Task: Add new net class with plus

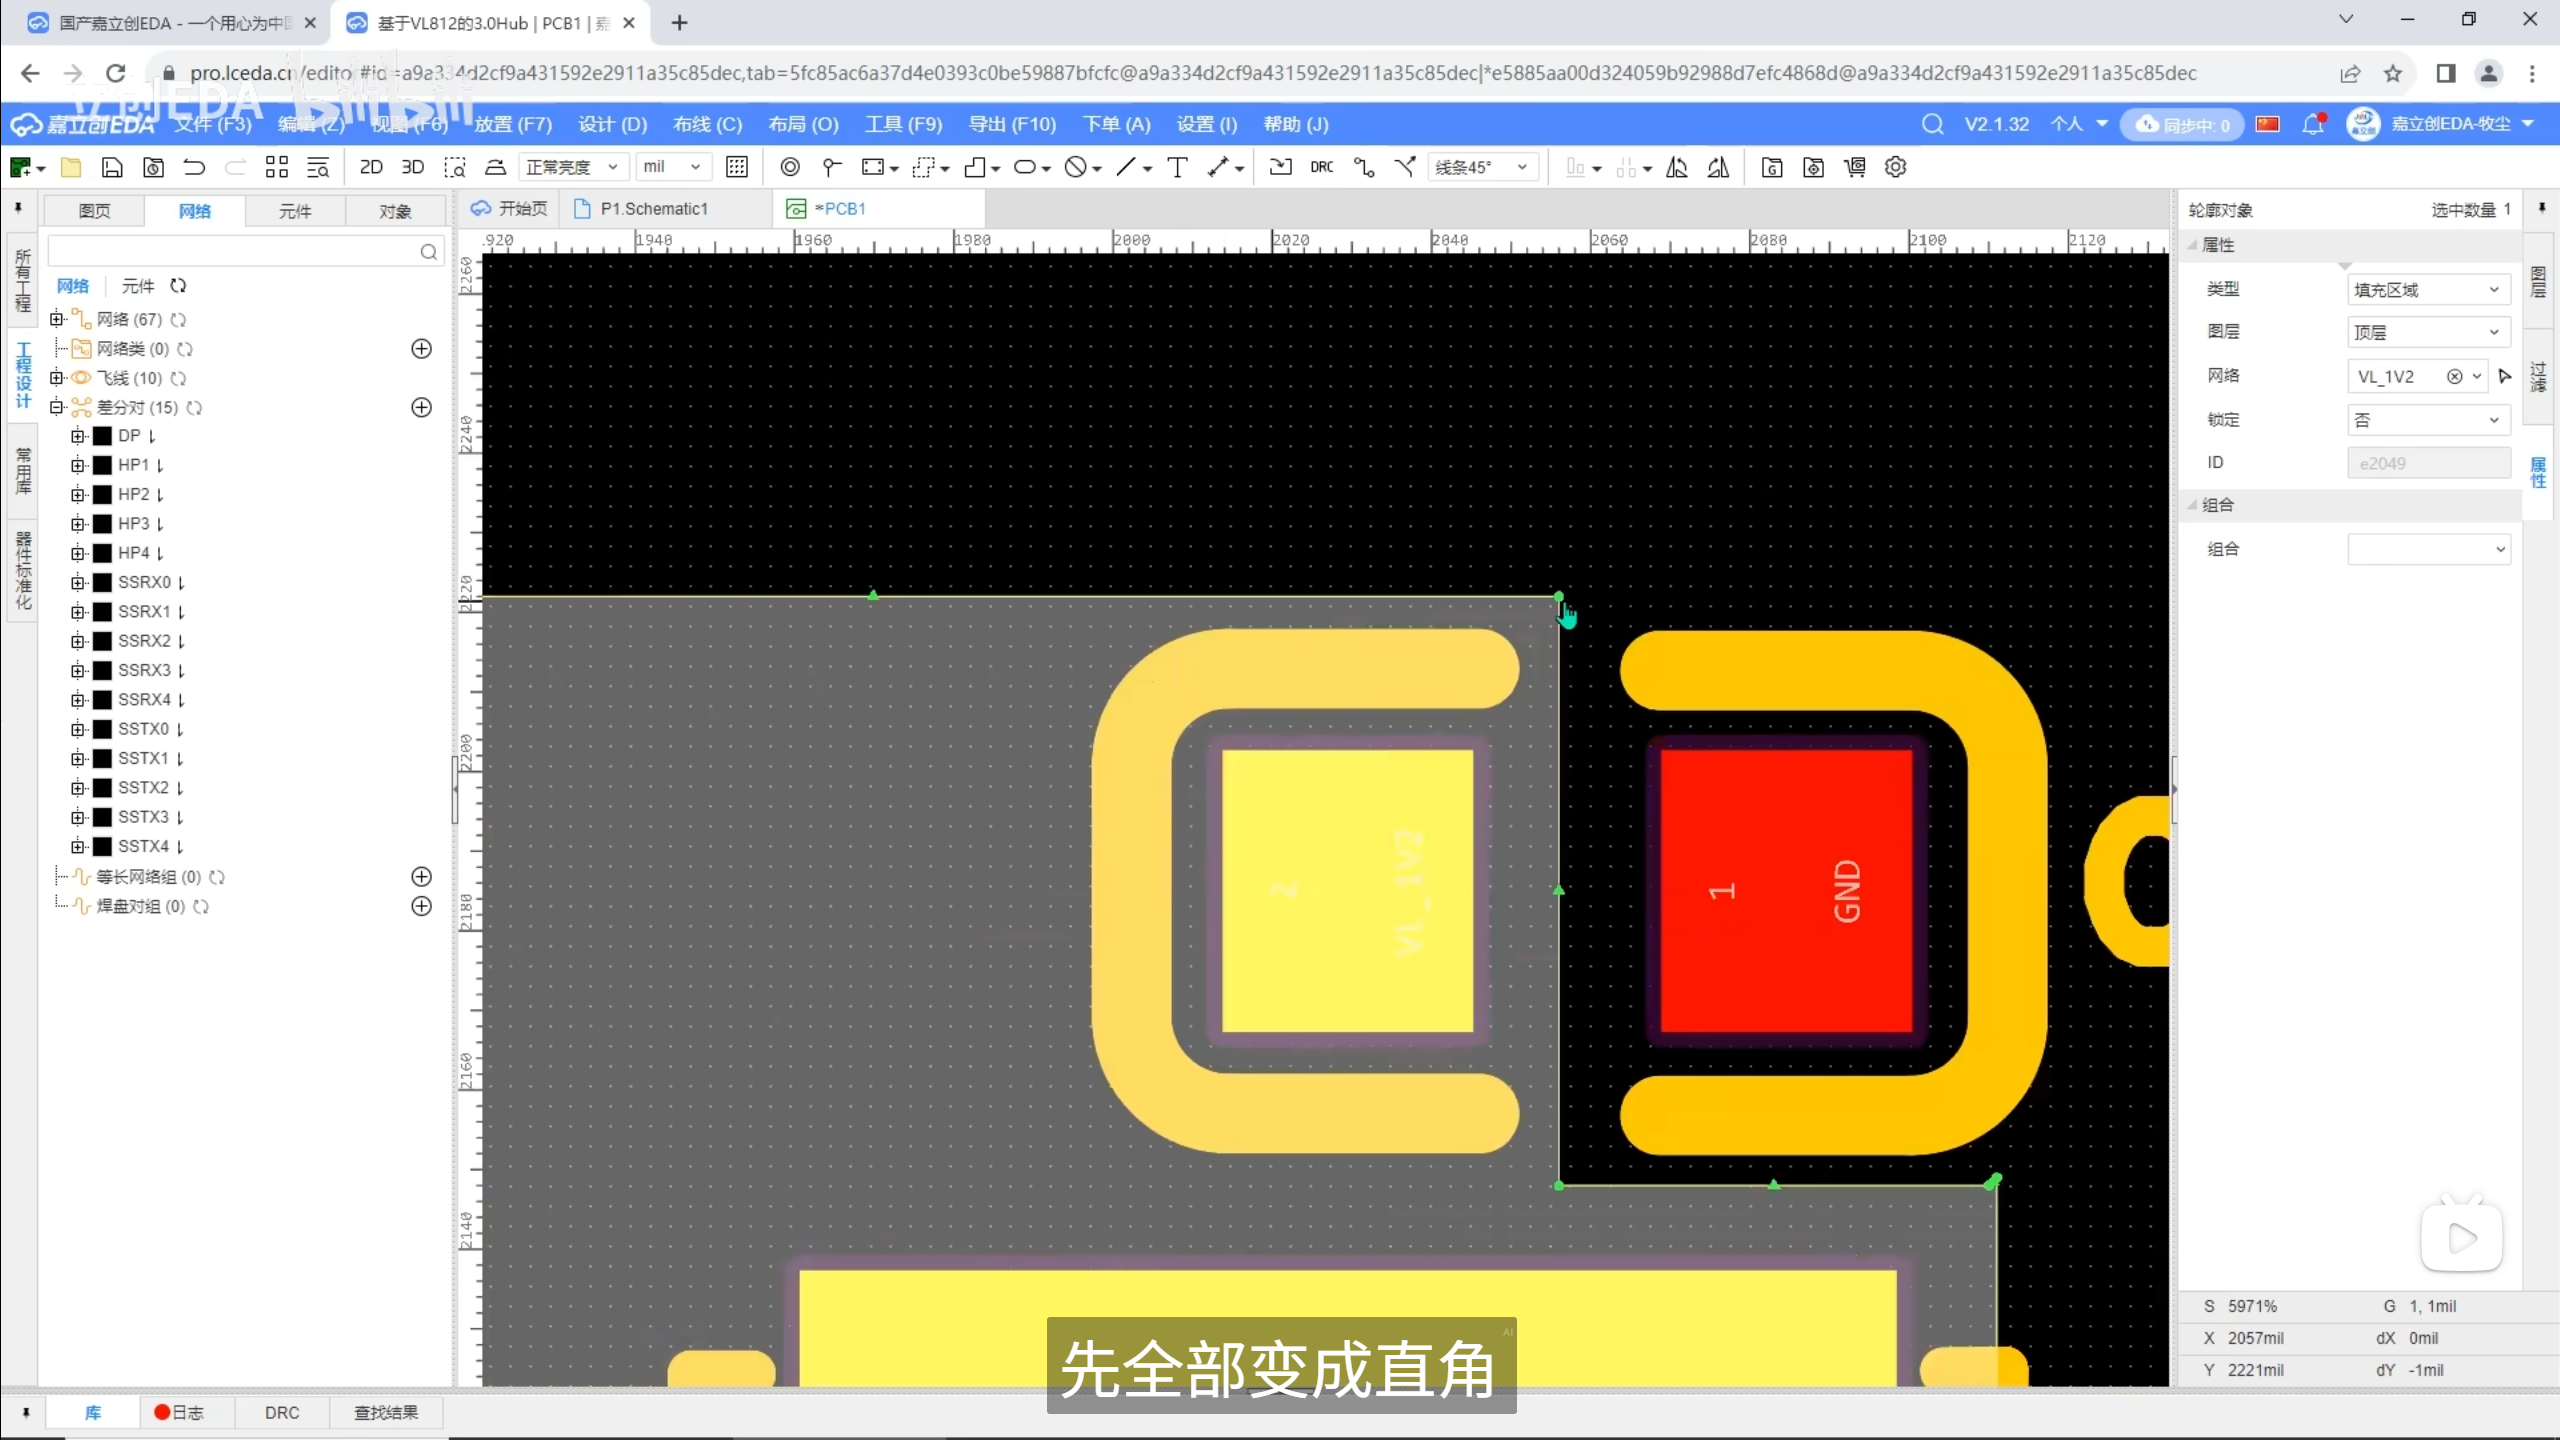Action: click(421, 349)
